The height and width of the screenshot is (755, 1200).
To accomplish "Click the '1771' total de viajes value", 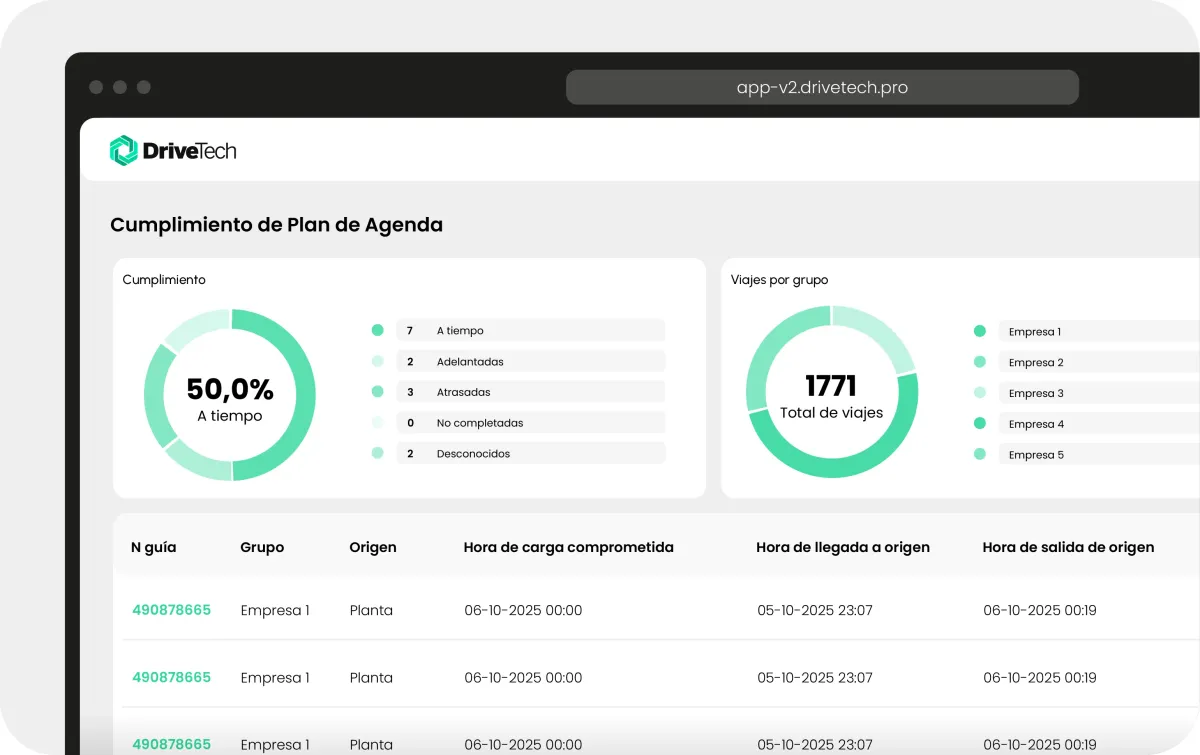I will click(831, 386).
